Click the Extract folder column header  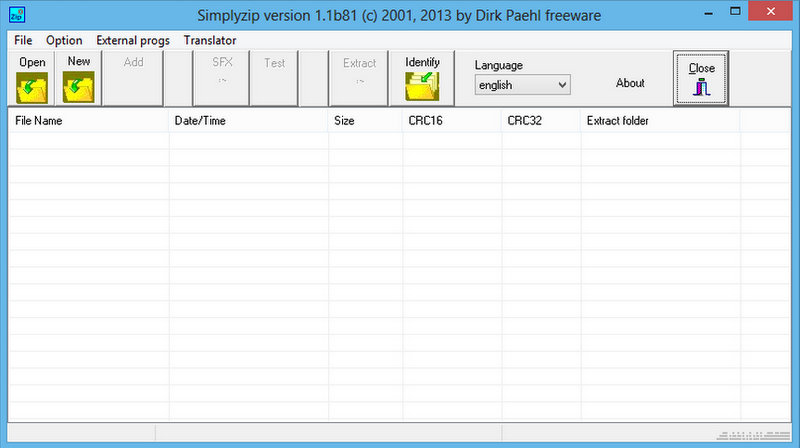point(661,121)
